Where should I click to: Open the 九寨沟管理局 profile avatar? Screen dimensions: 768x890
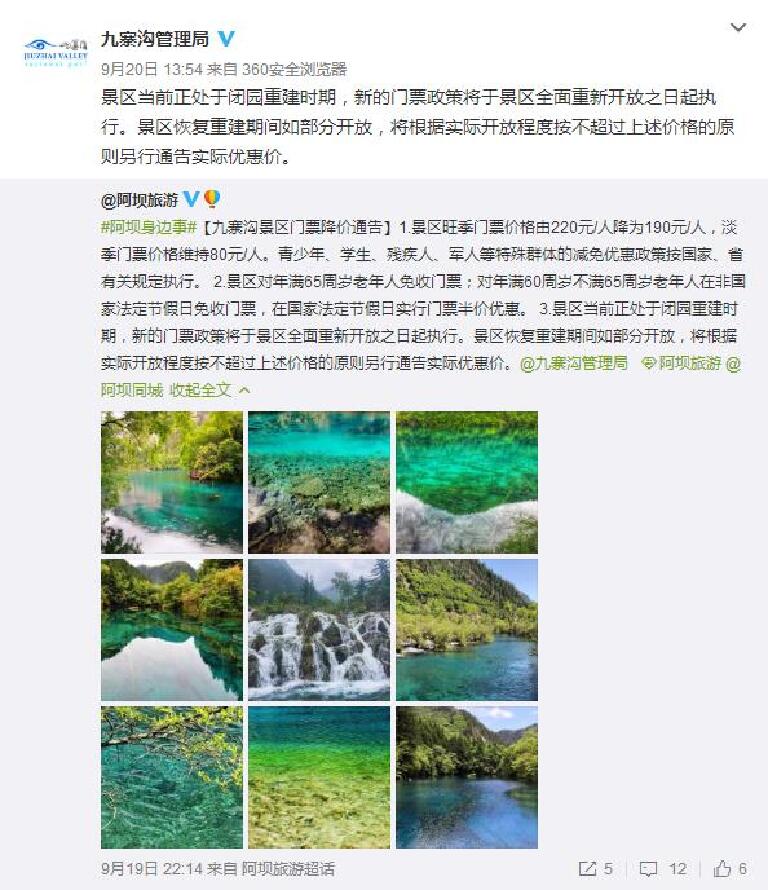(x=56, y=53)
